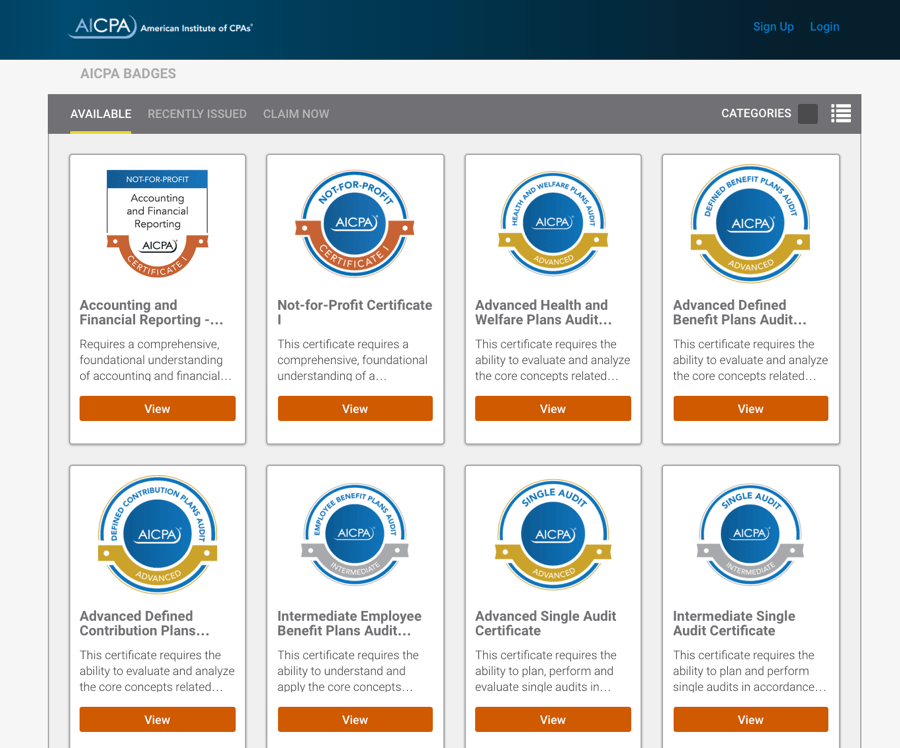Go to the Login link
This screenshot has width=900, height=748.
click(x=824, y=26)
